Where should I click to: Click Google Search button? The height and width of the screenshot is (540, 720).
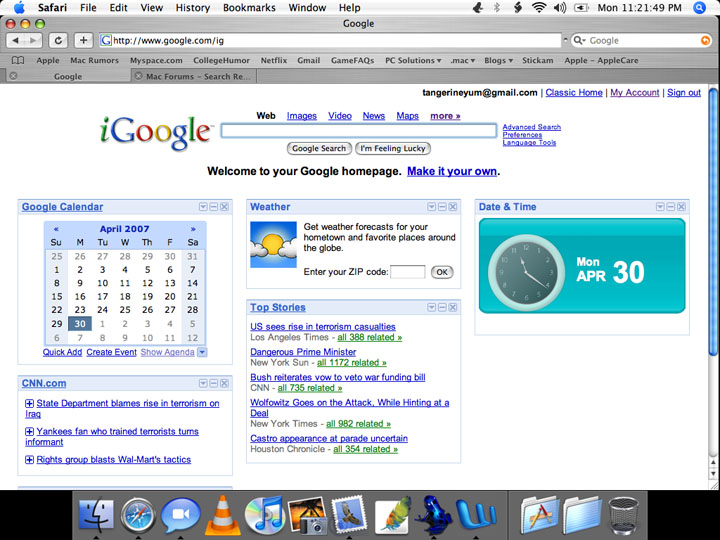point(319,148)
